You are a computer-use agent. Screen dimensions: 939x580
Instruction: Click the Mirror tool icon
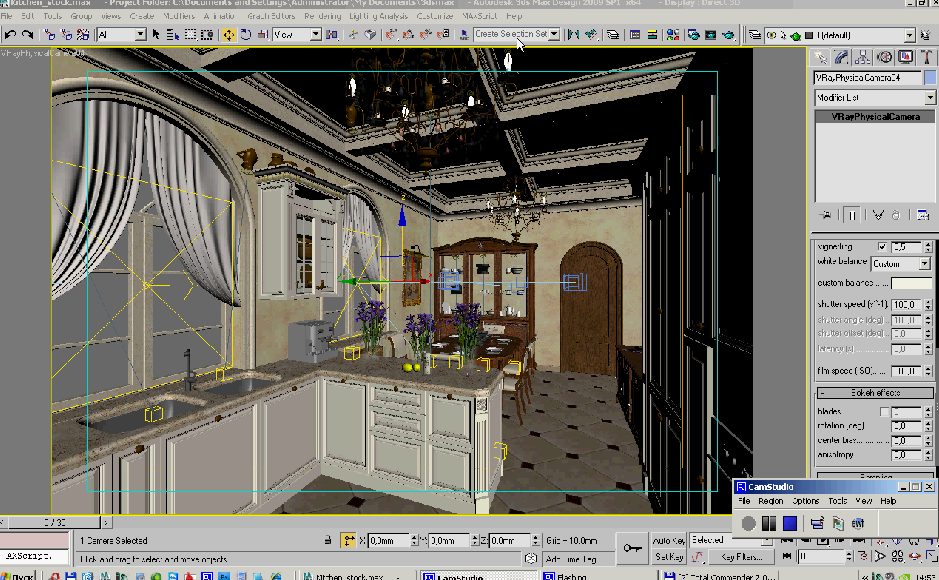[x=574, y=35]
